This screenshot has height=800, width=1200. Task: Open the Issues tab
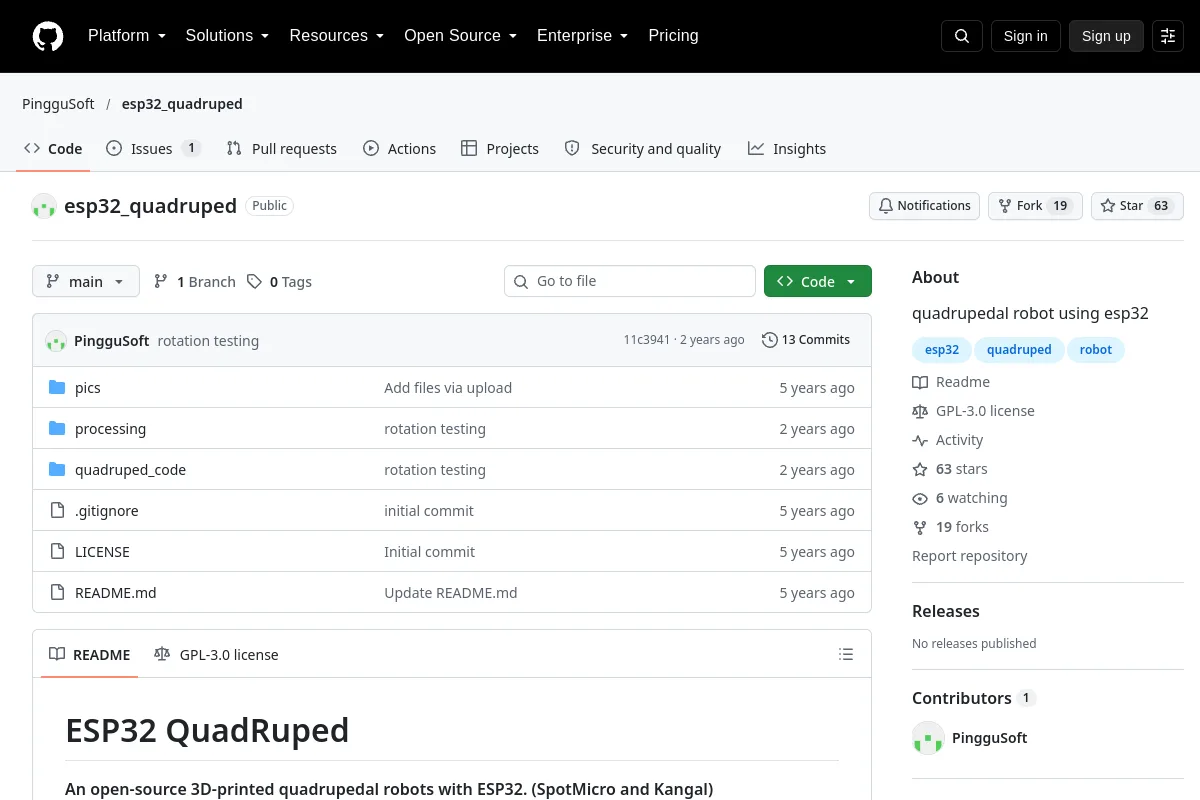(x=154, y=149)
